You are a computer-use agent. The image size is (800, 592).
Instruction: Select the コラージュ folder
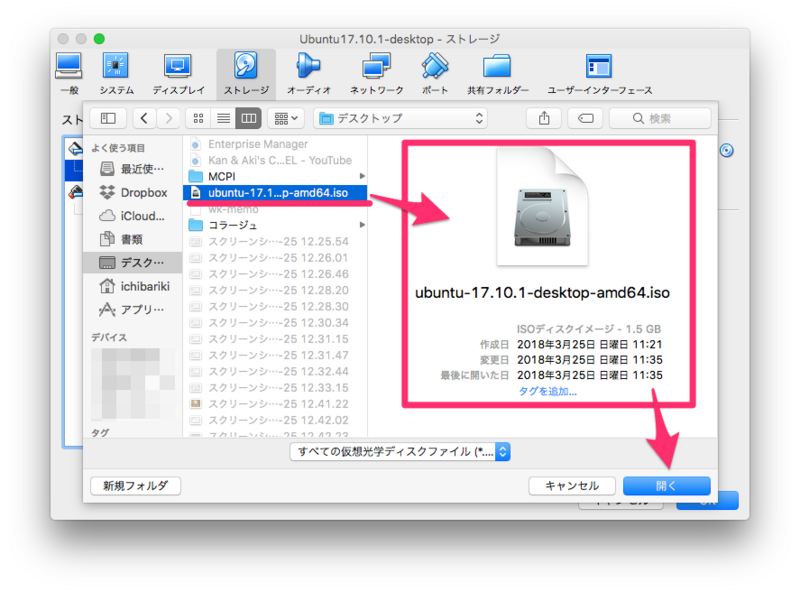(x=275, y=225)
